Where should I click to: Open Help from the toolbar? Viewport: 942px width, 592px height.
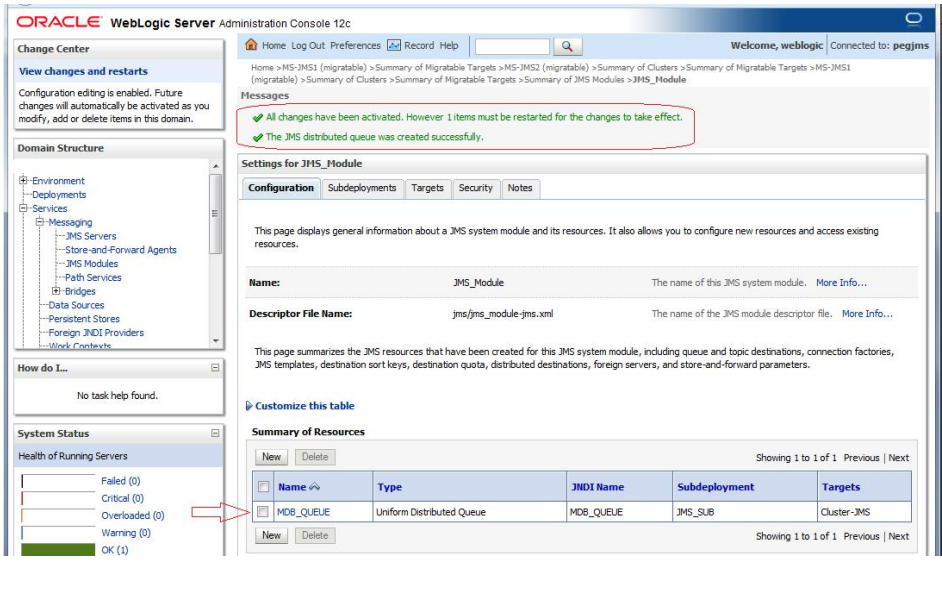click(x=448, y=45)
